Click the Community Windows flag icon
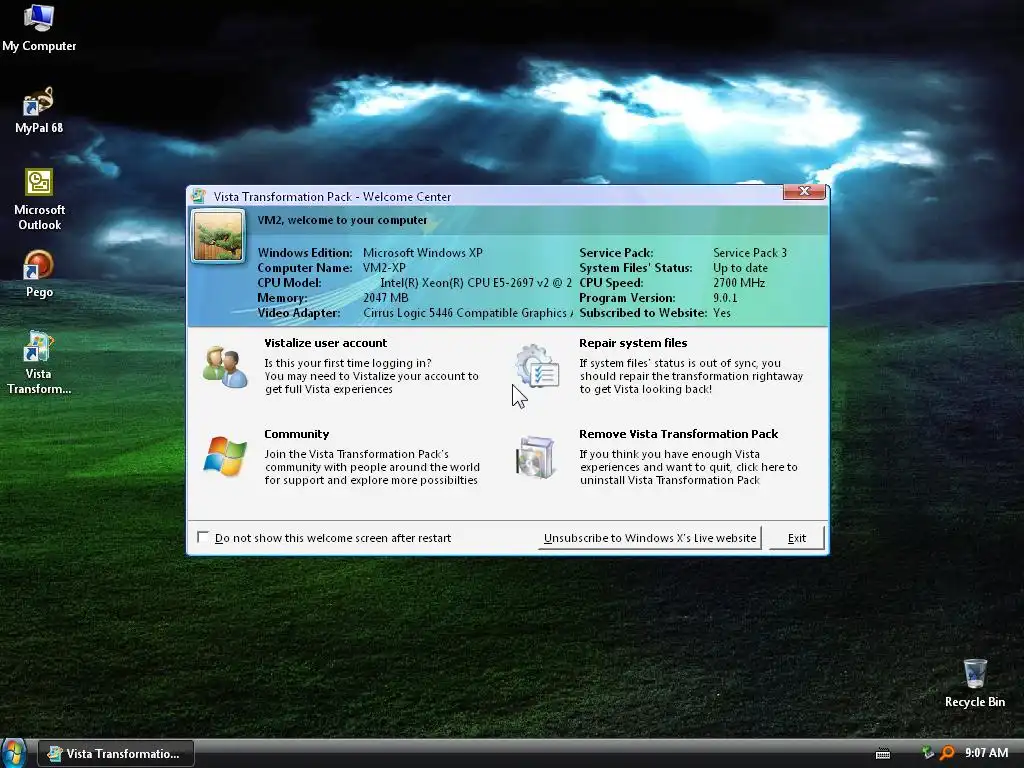Image resolution: width=1024 pixels, height=768 pixels. [x=225, y=456]
